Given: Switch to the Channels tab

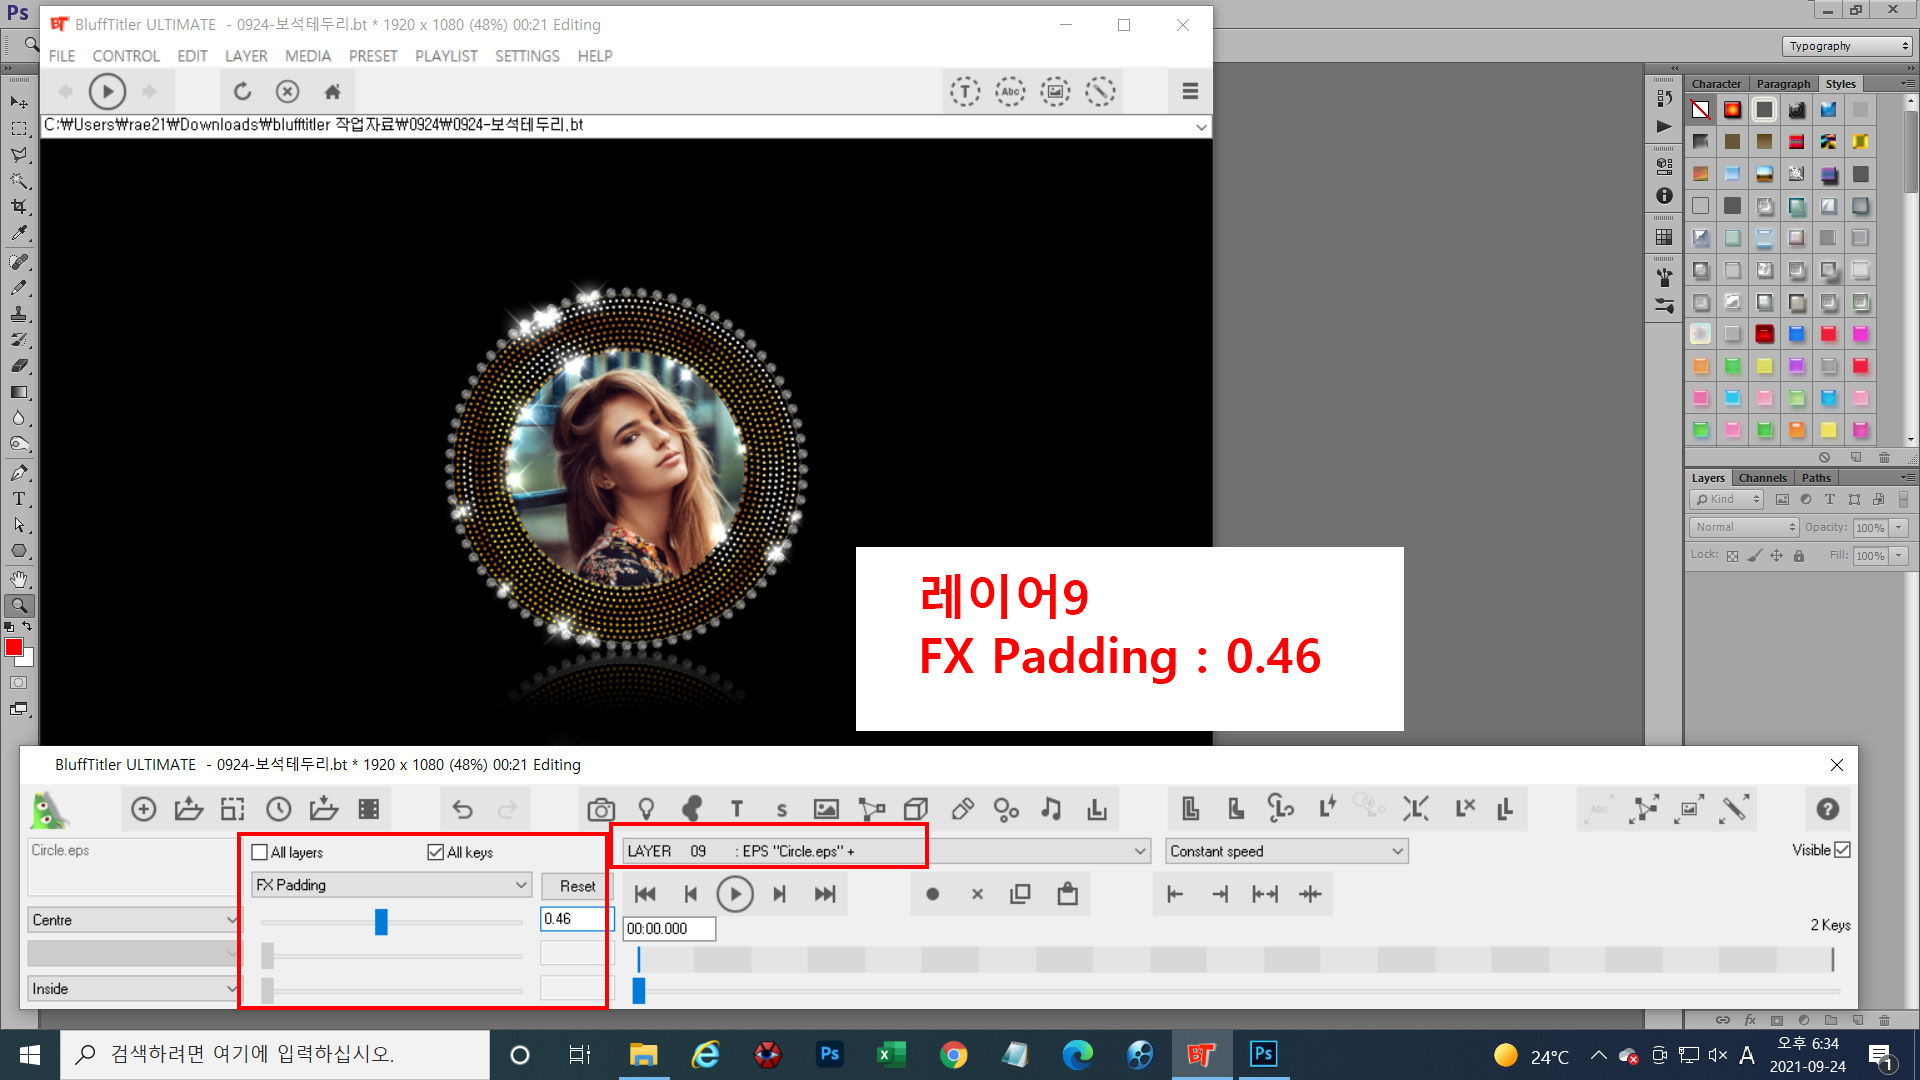Looking at the screenshot, I should tap(1762, 478).
